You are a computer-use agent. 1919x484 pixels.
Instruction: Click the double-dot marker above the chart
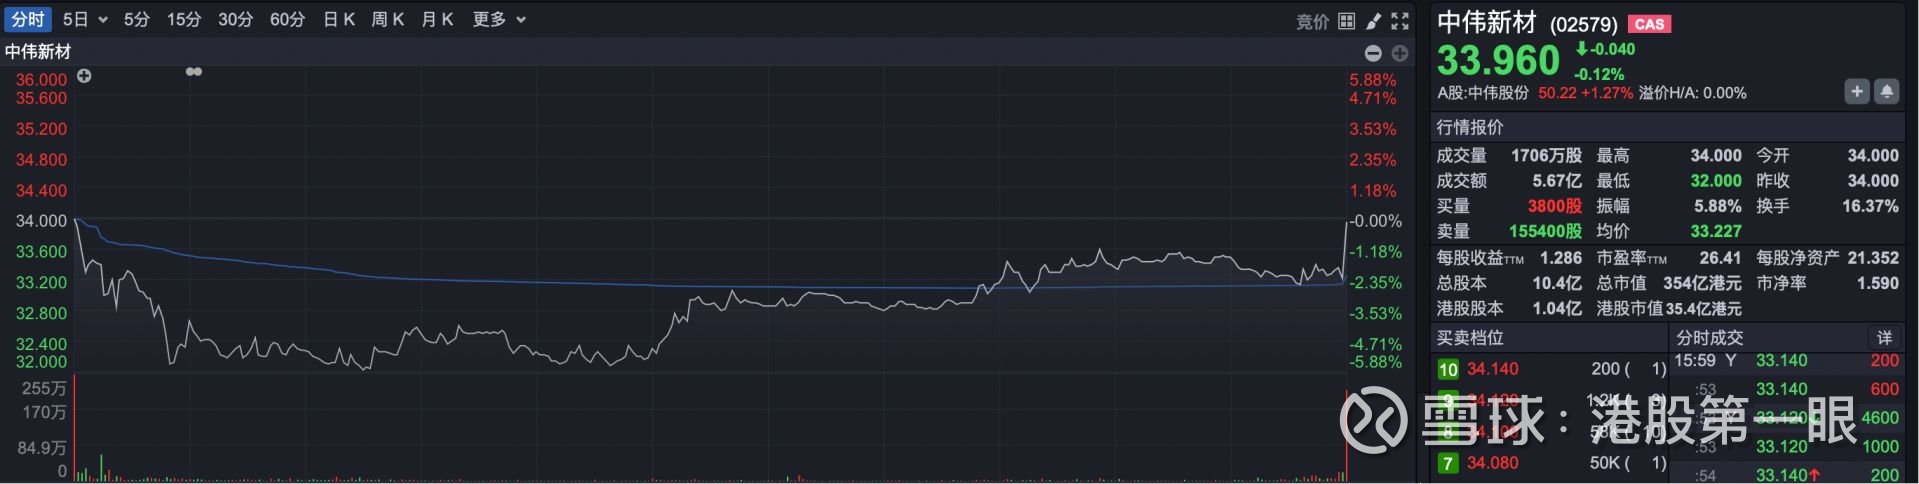pyautogui.click(x=194, y=72)
